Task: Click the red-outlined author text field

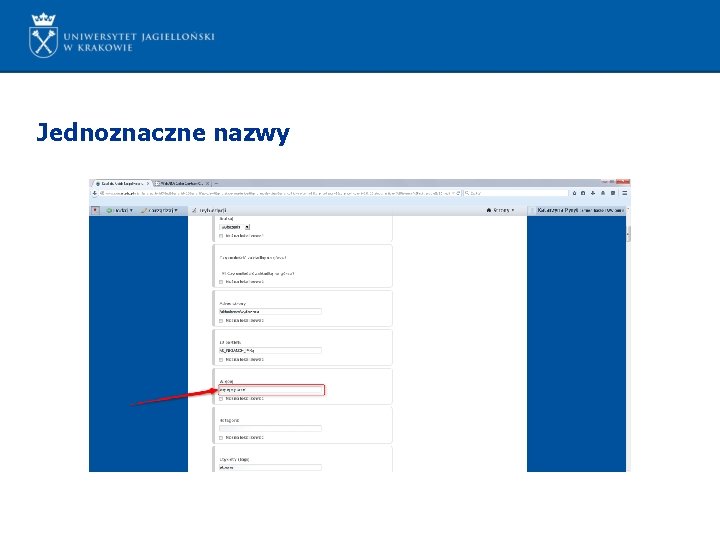Action: (271, 390)
